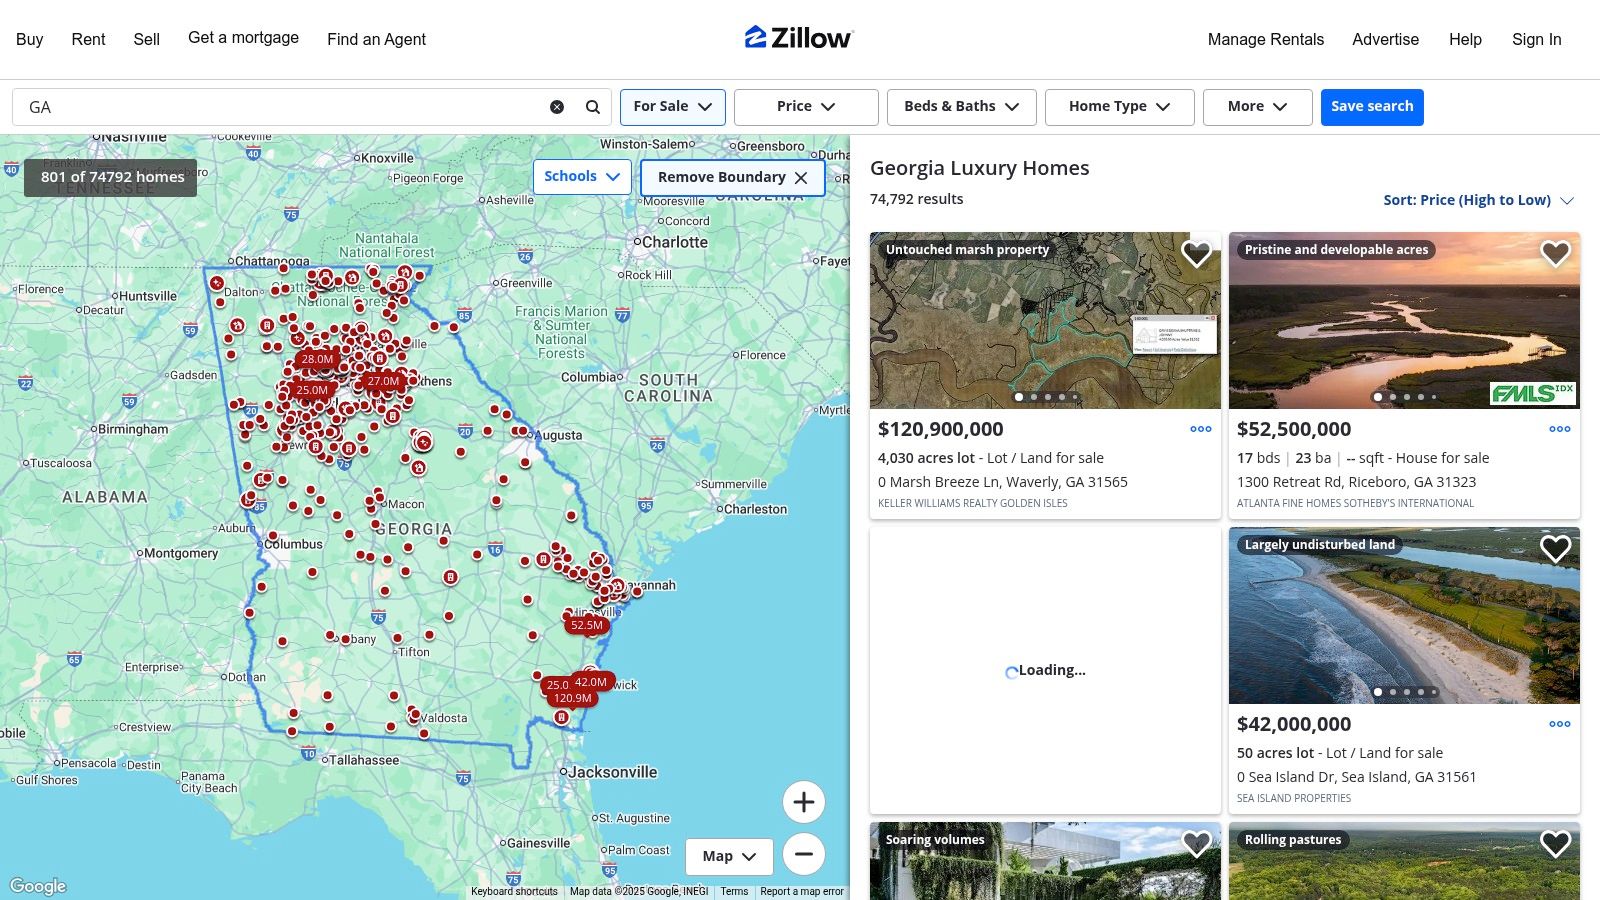Open the Help link
The image size is (1600, 900).
(x=1465, y=39)
